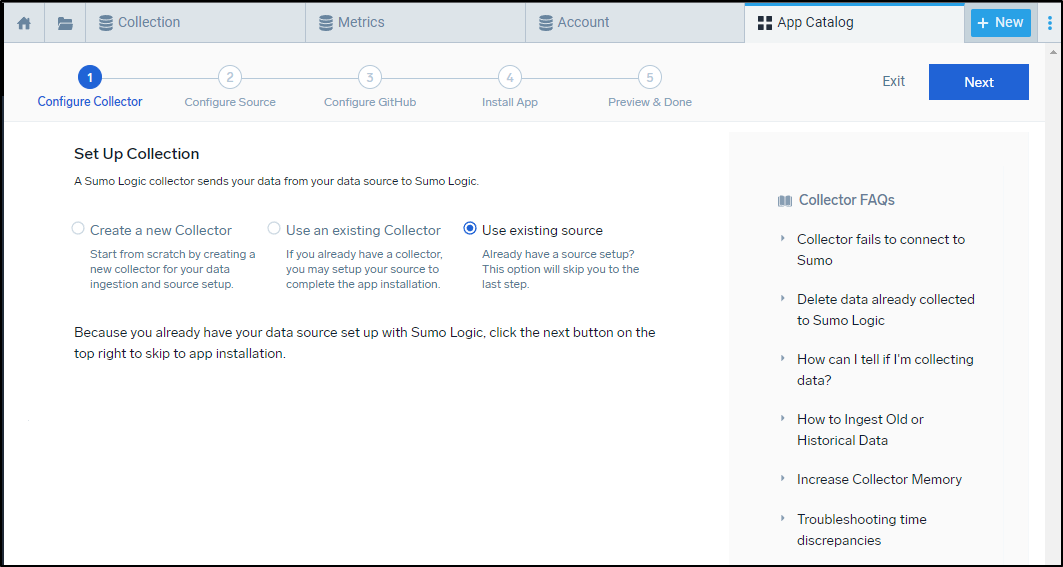1063x567 pixels.
Task: Click the step 3 circle in wizard
Action: tap(369, 77)
